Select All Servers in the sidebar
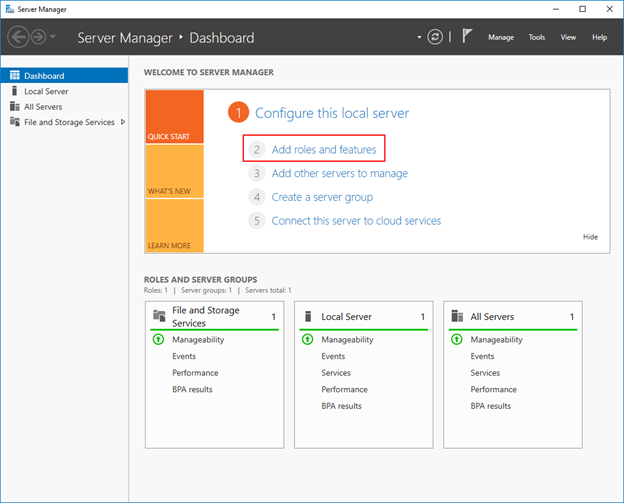Image resolution: width=624 pixels, height=503 pixels. 64,107
